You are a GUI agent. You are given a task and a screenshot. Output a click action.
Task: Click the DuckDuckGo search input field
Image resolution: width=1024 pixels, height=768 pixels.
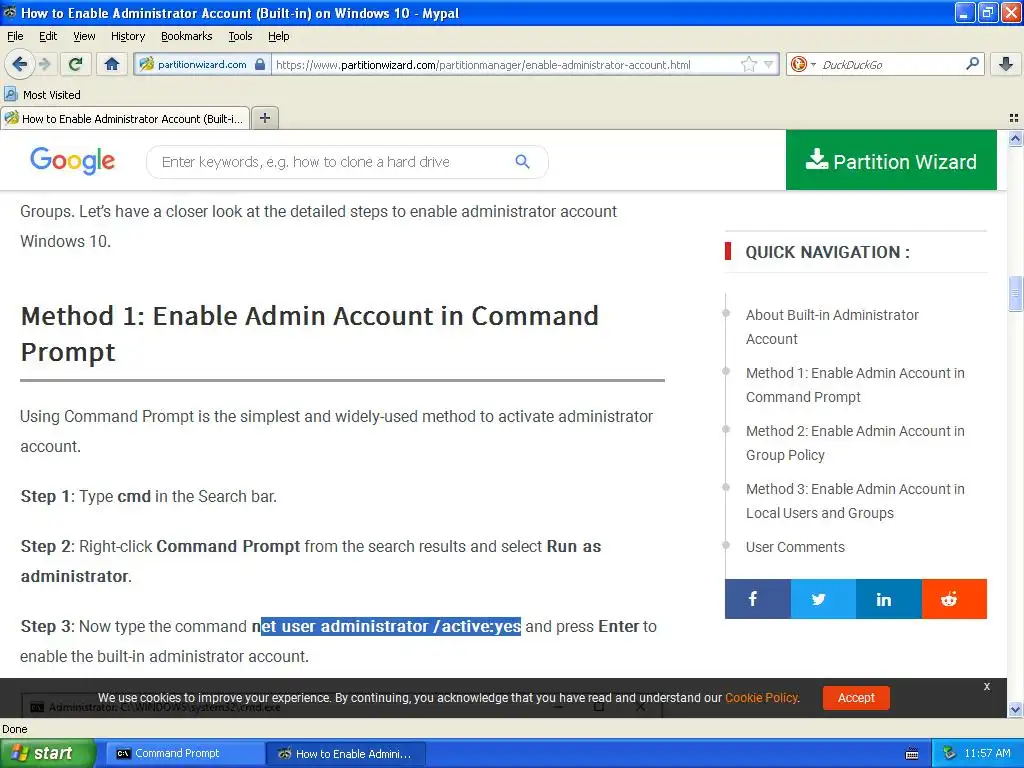coord(890,65)
